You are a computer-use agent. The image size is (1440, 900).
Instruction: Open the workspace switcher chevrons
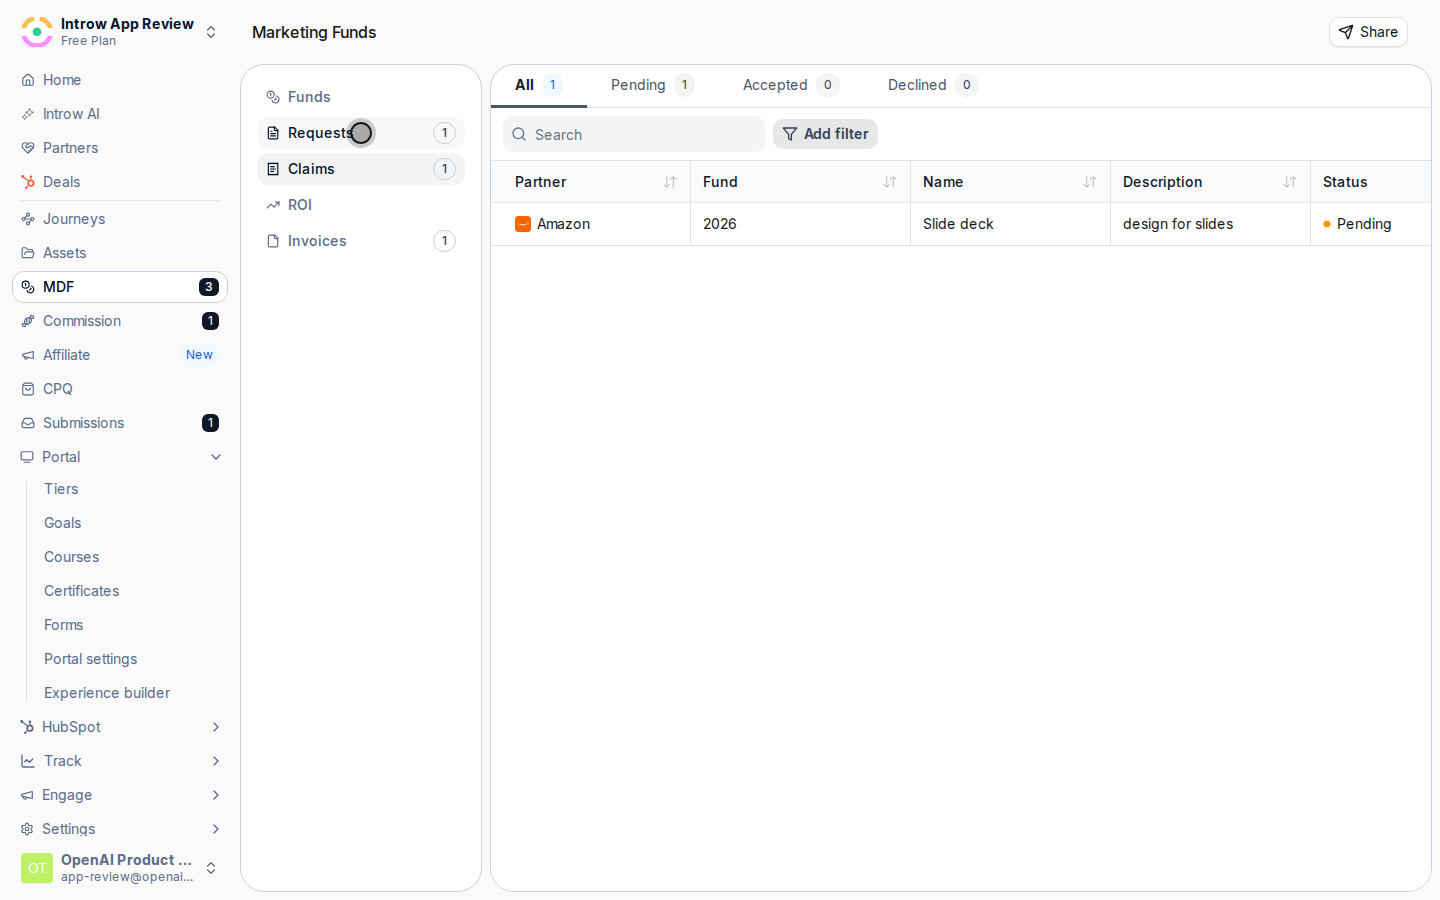(x=211, y=32)
